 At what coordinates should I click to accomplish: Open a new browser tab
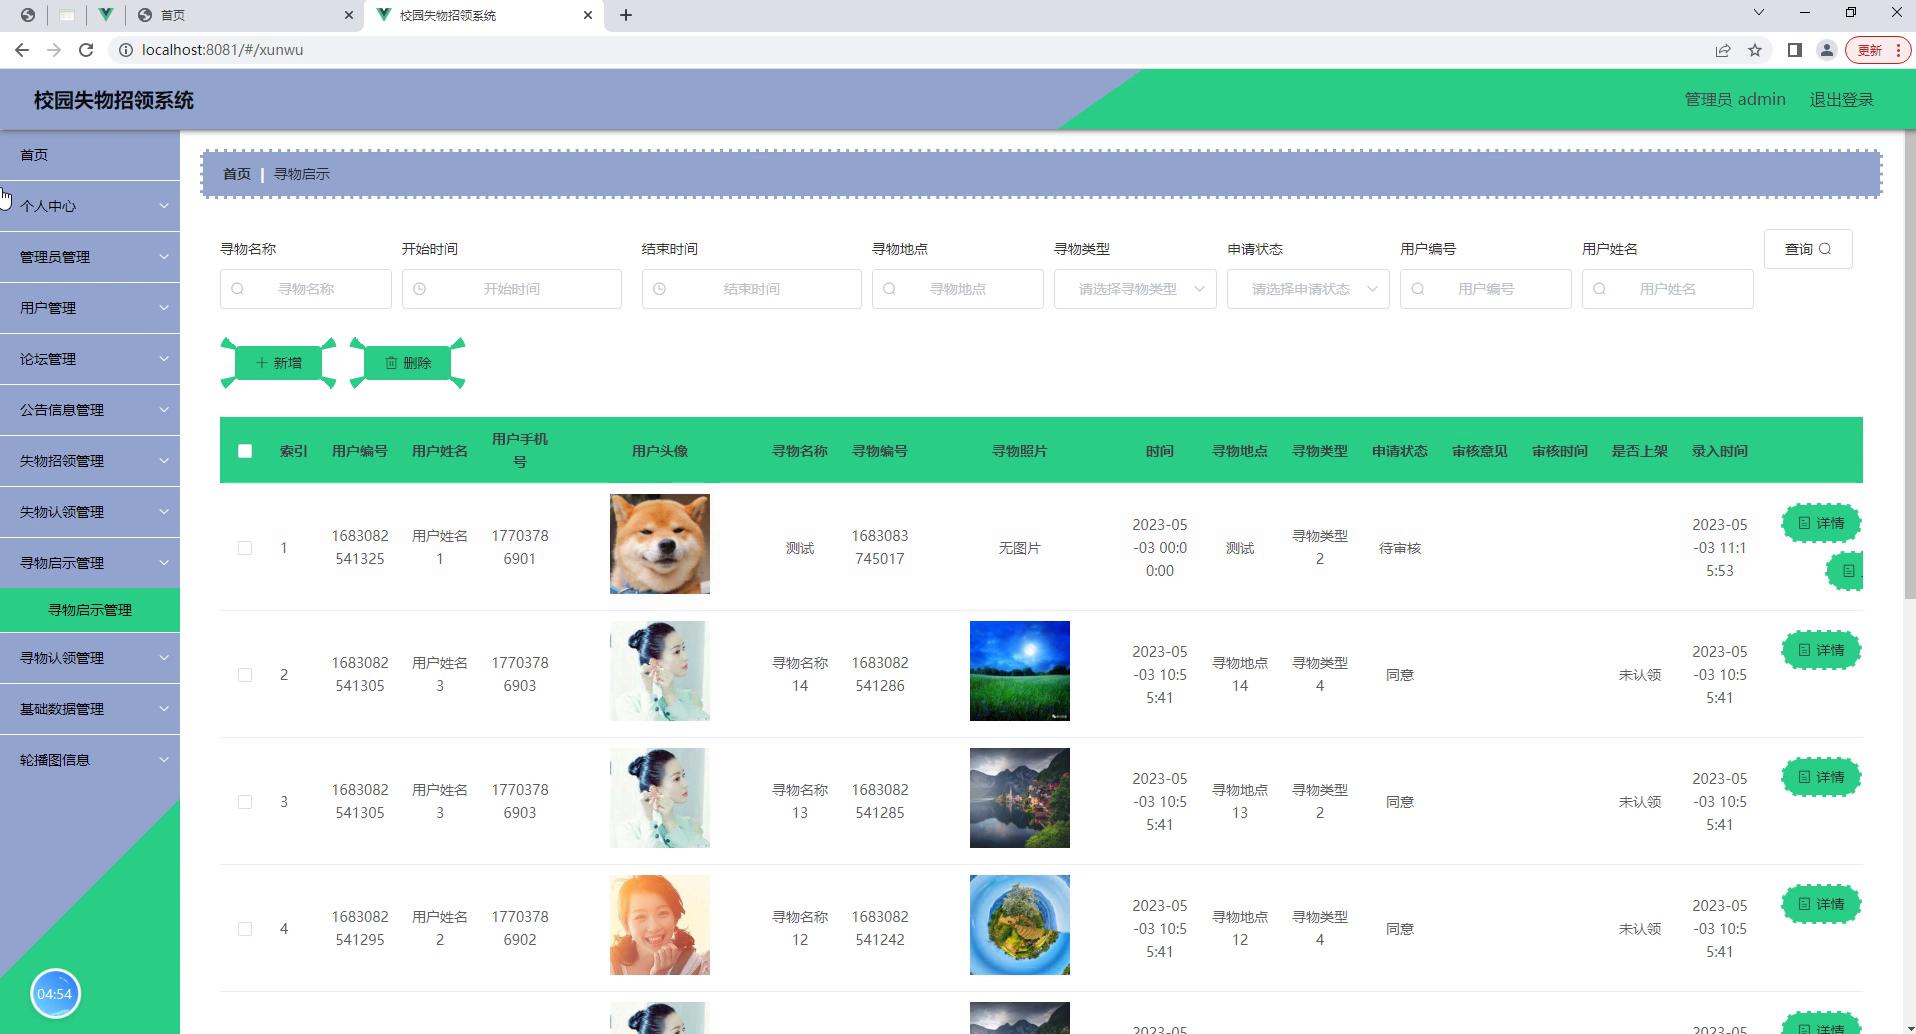(x=626, y=15)
